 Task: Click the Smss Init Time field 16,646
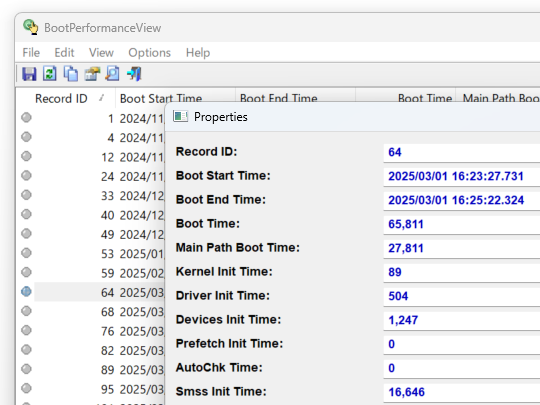pyautogui.click(x=461, y=392)
